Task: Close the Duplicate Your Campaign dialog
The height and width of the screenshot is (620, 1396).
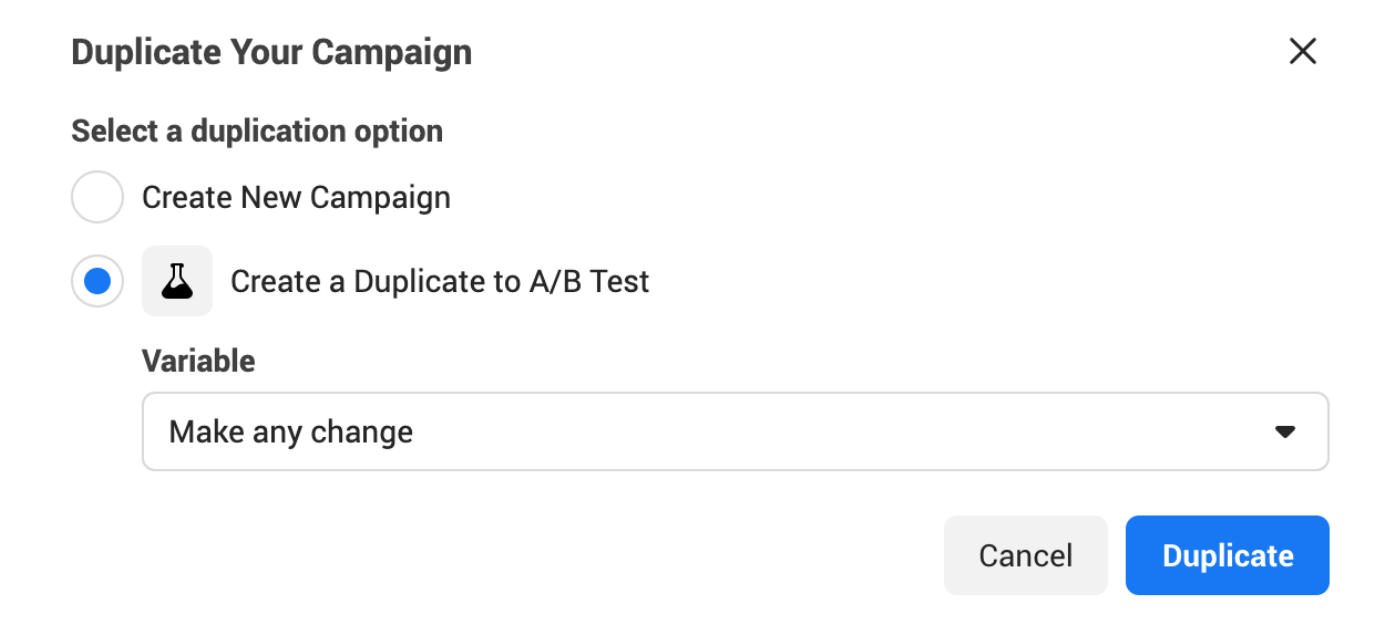Action: tap(1302, 52)
